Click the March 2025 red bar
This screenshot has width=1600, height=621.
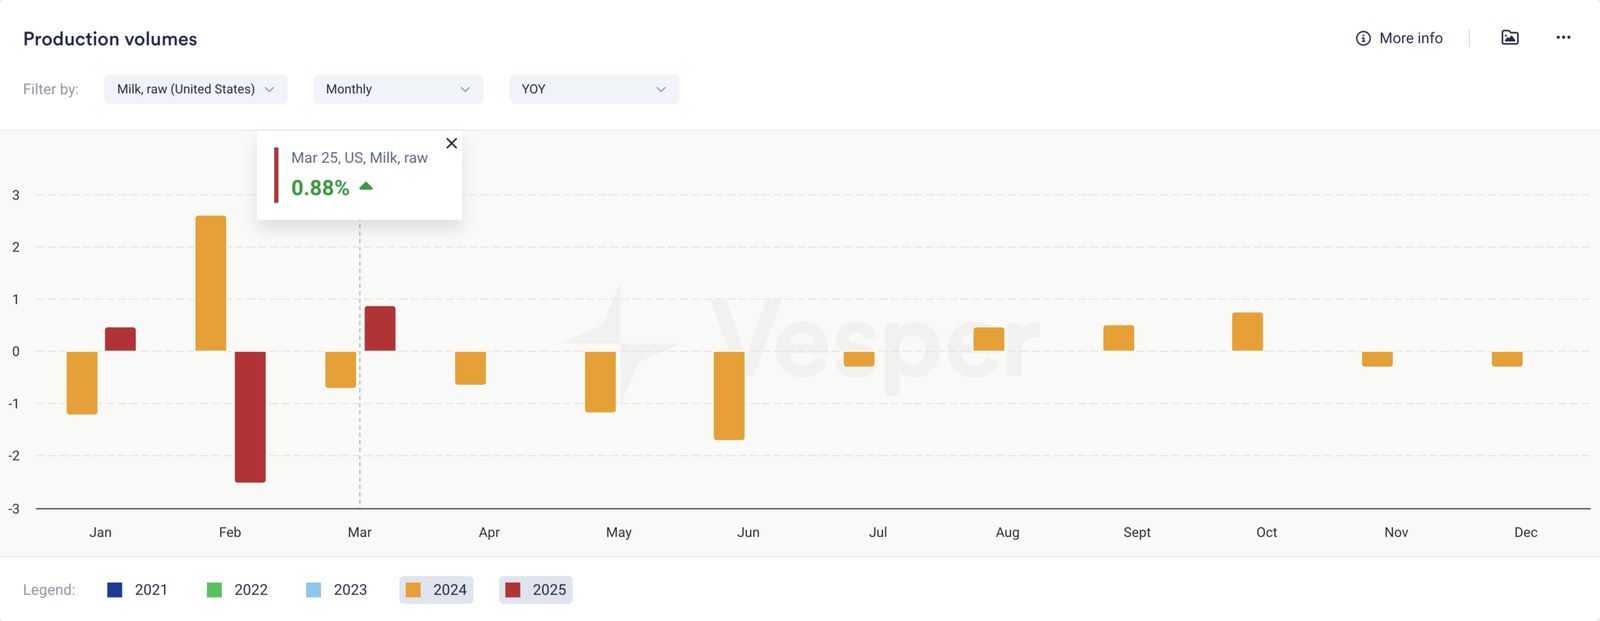point(380,328)
